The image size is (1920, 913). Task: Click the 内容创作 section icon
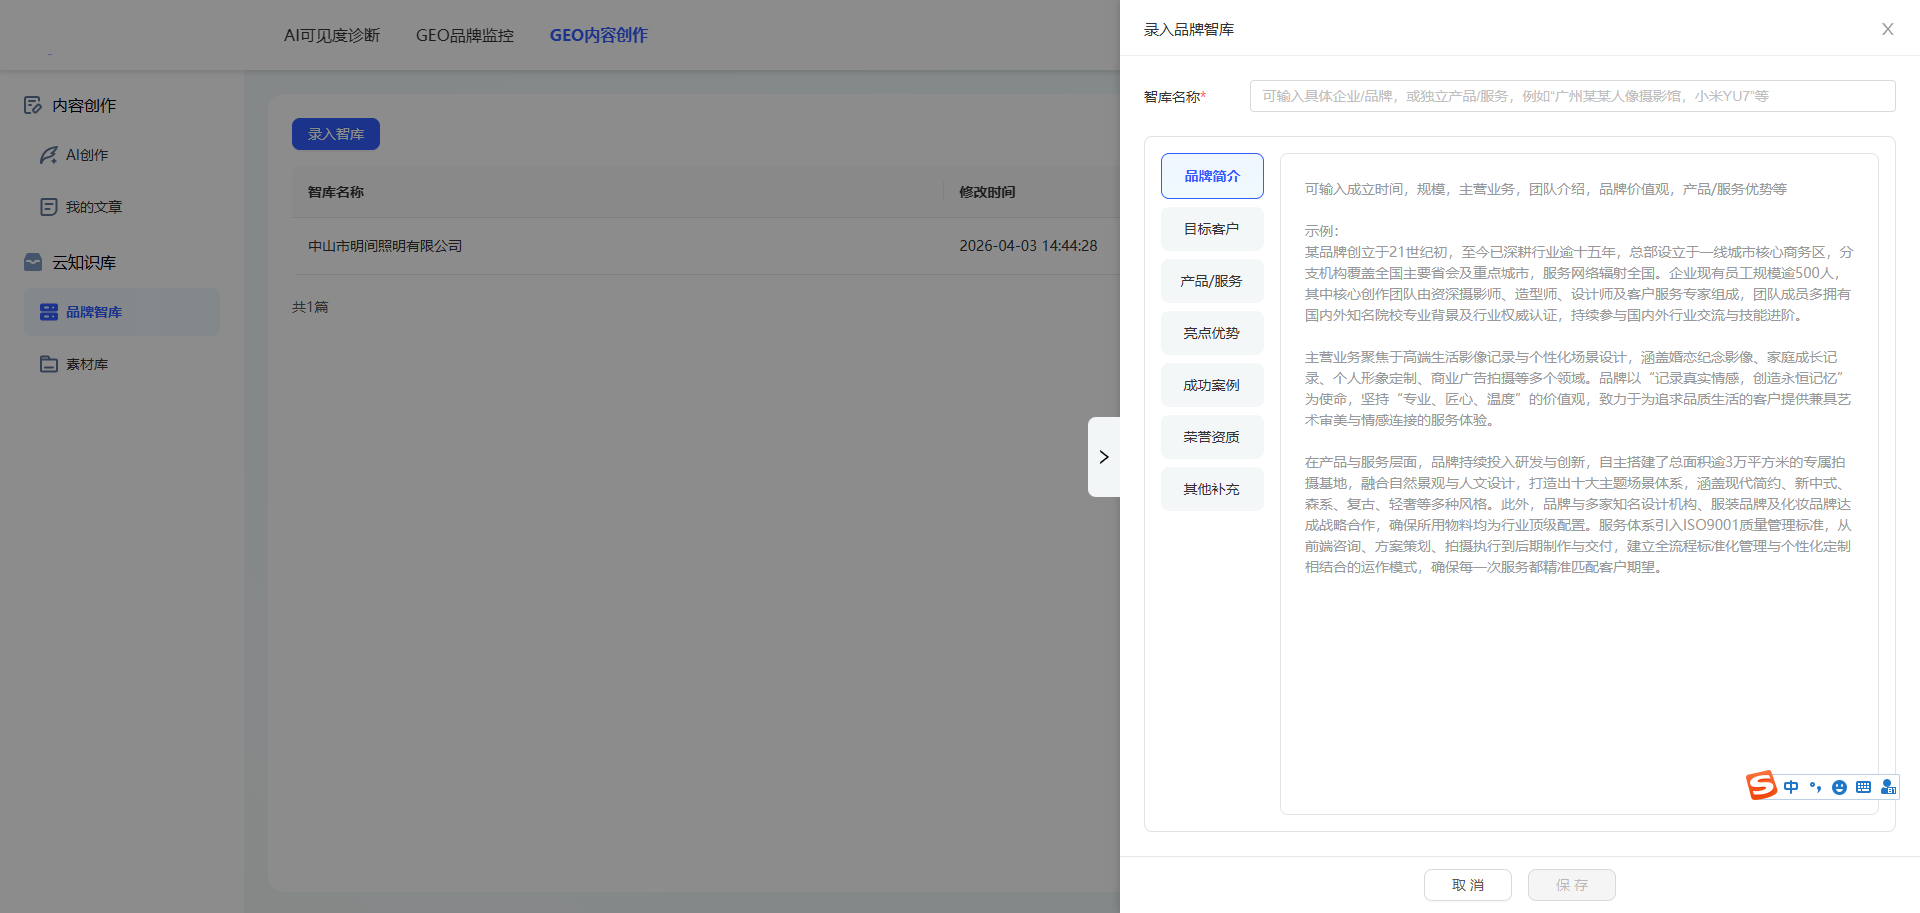coord(33,105)
